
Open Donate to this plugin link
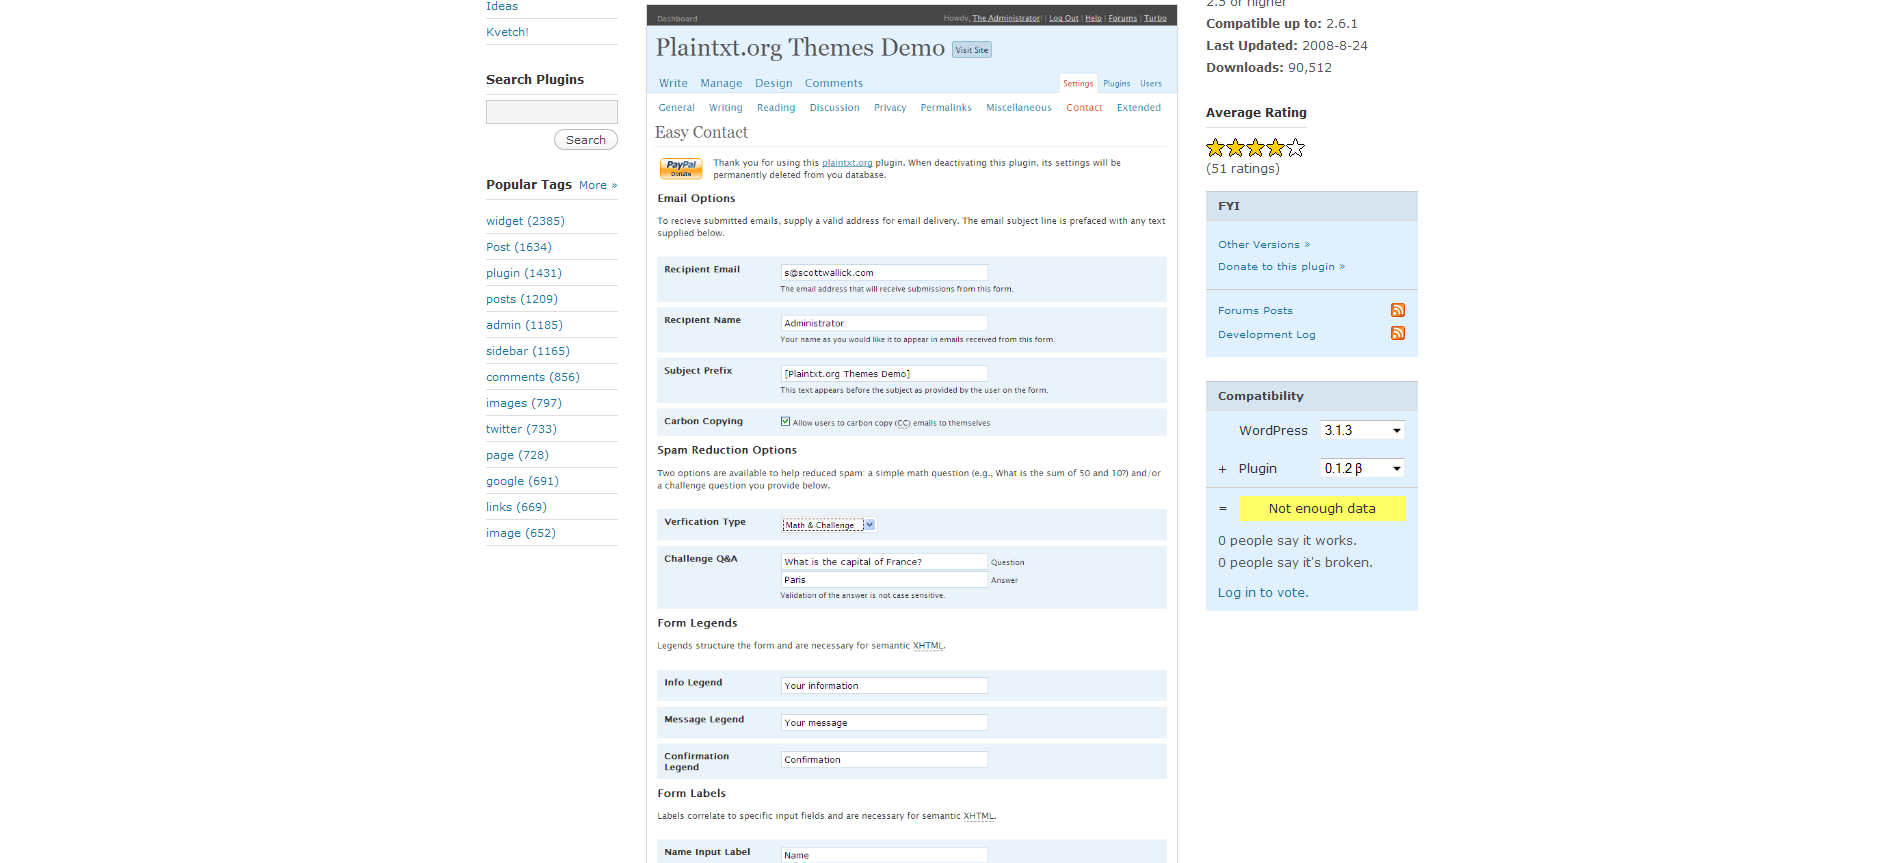(x=1281, y=266)
